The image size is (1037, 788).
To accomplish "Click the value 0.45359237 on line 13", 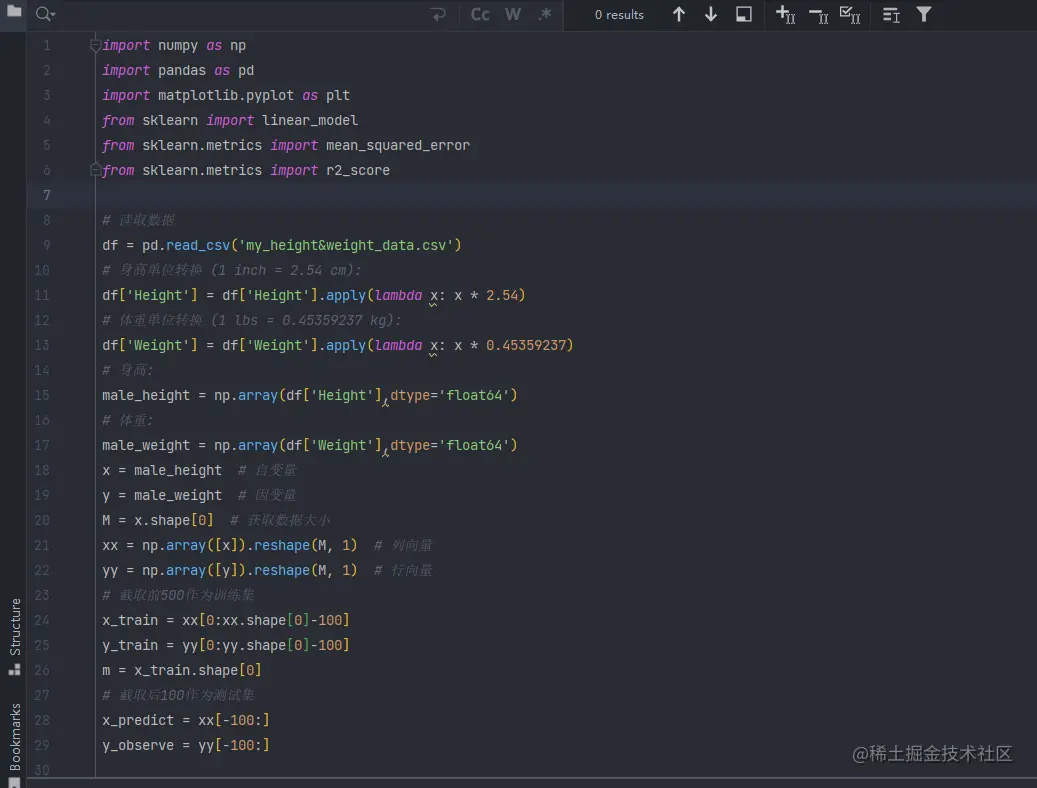I will click(526, 345).
